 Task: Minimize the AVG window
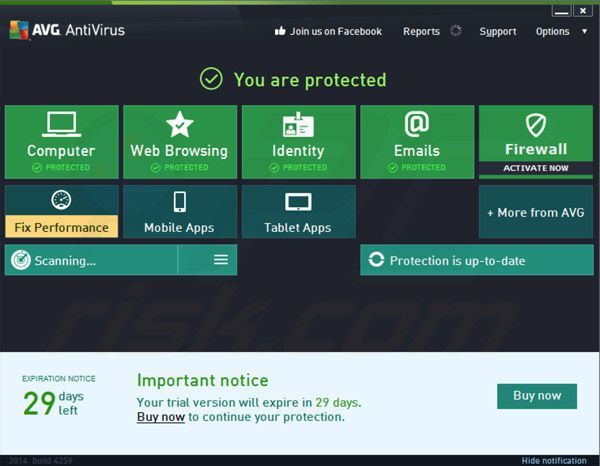pyautogui.click(x=561, y=11)
